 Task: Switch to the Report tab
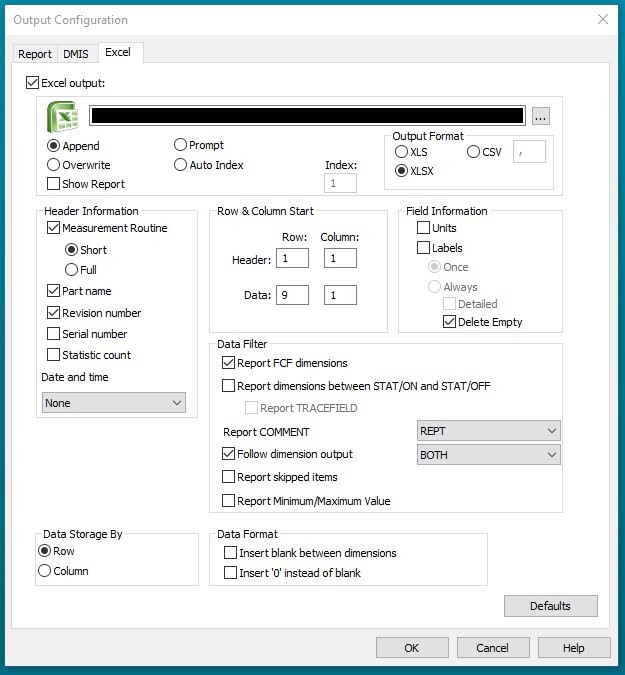click(x=34, y=54)
